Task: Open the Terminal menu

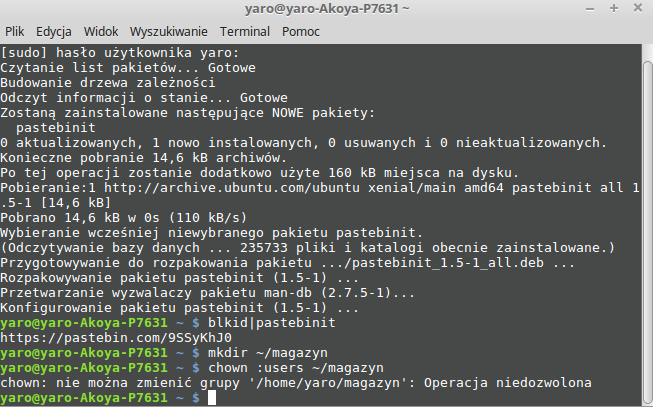Action: (x=245, y=32)
